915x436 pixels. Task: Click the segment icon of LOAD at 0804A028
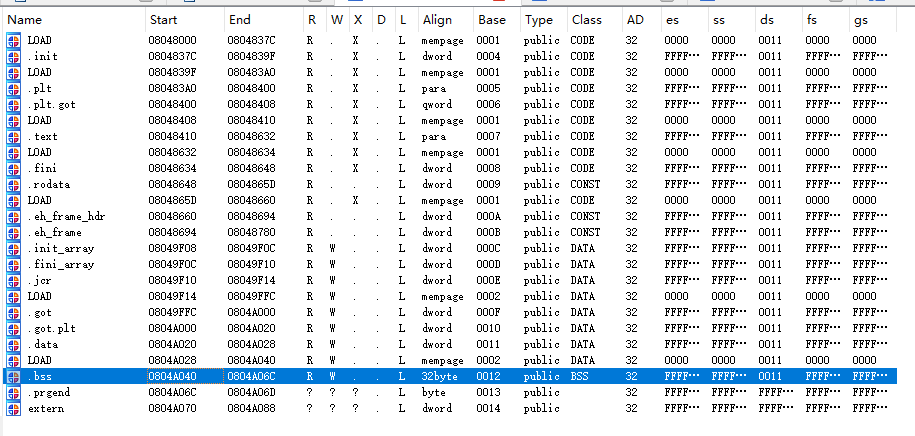(x=13, y=360)
